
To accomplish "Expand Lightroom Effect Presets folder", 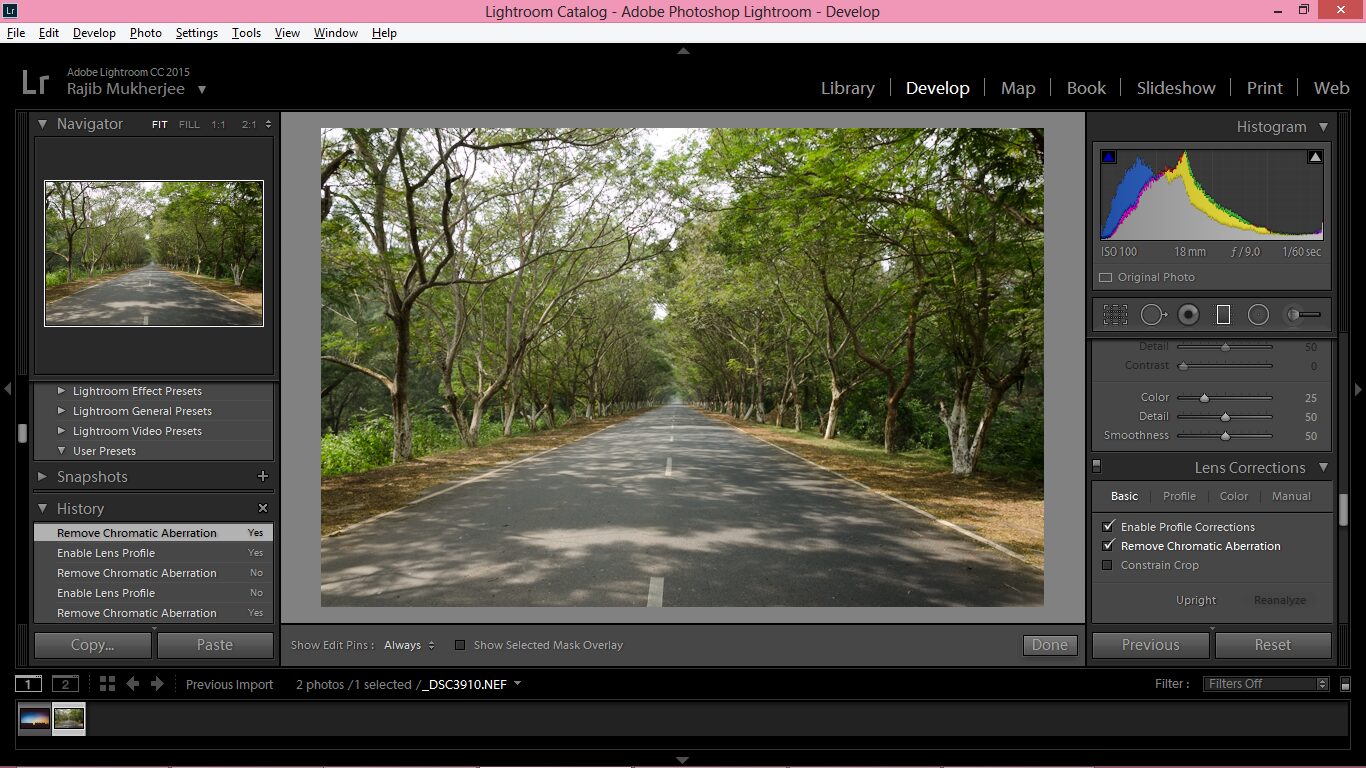I will pyautogui.click(x=62, y=391).
